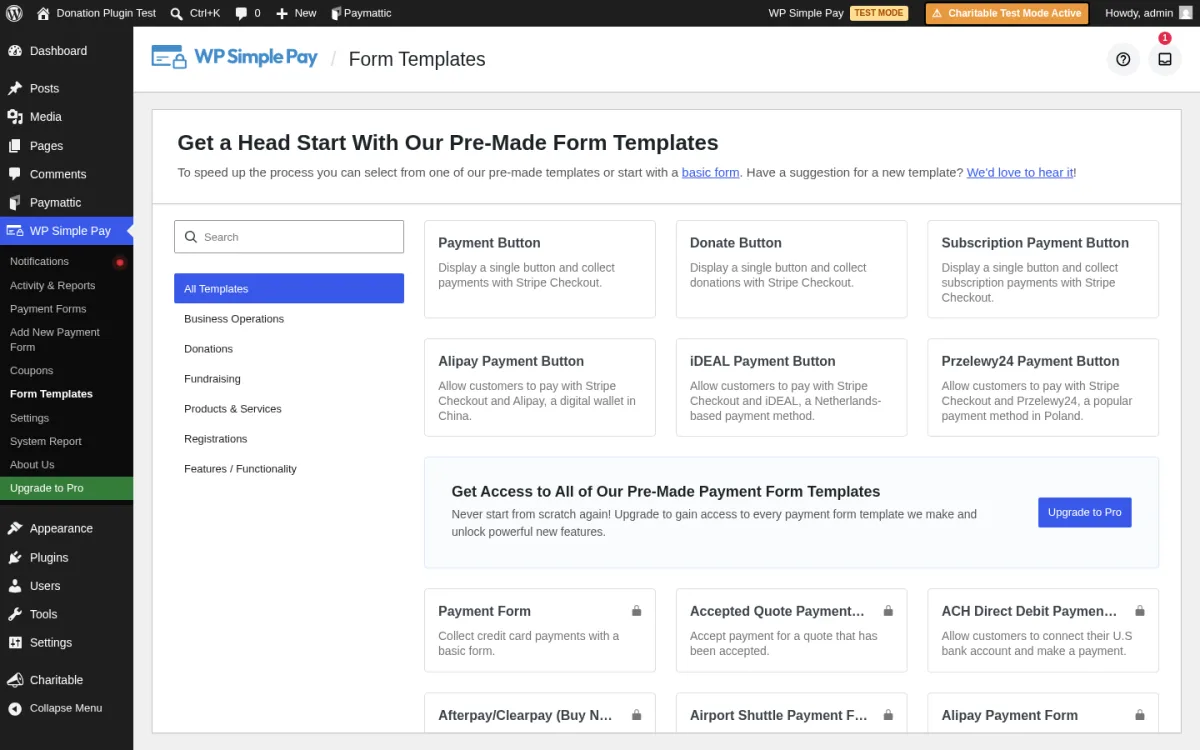Choose the Przelewy24 Payment Button template
This screenshot has height=750, width=1200.
pos(1043,387)
